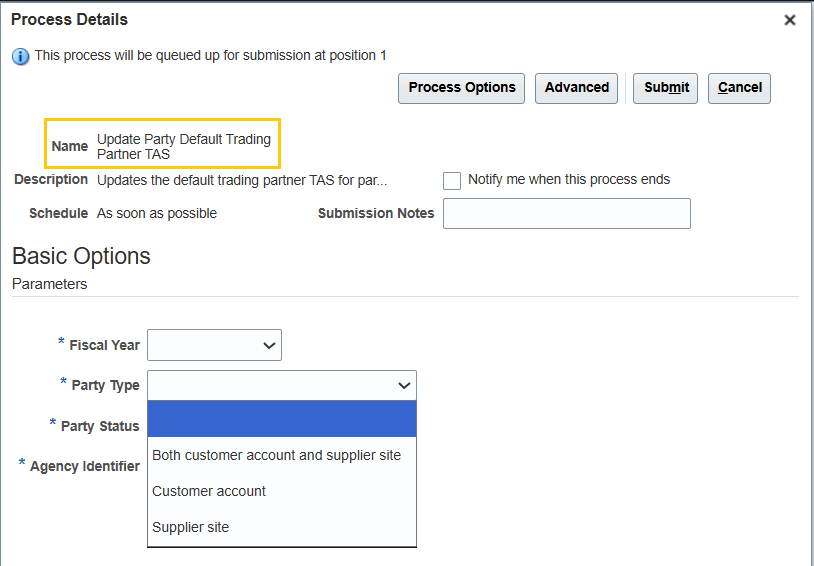
Task: Click the Party Type label
Action: [x=105, y=386]
